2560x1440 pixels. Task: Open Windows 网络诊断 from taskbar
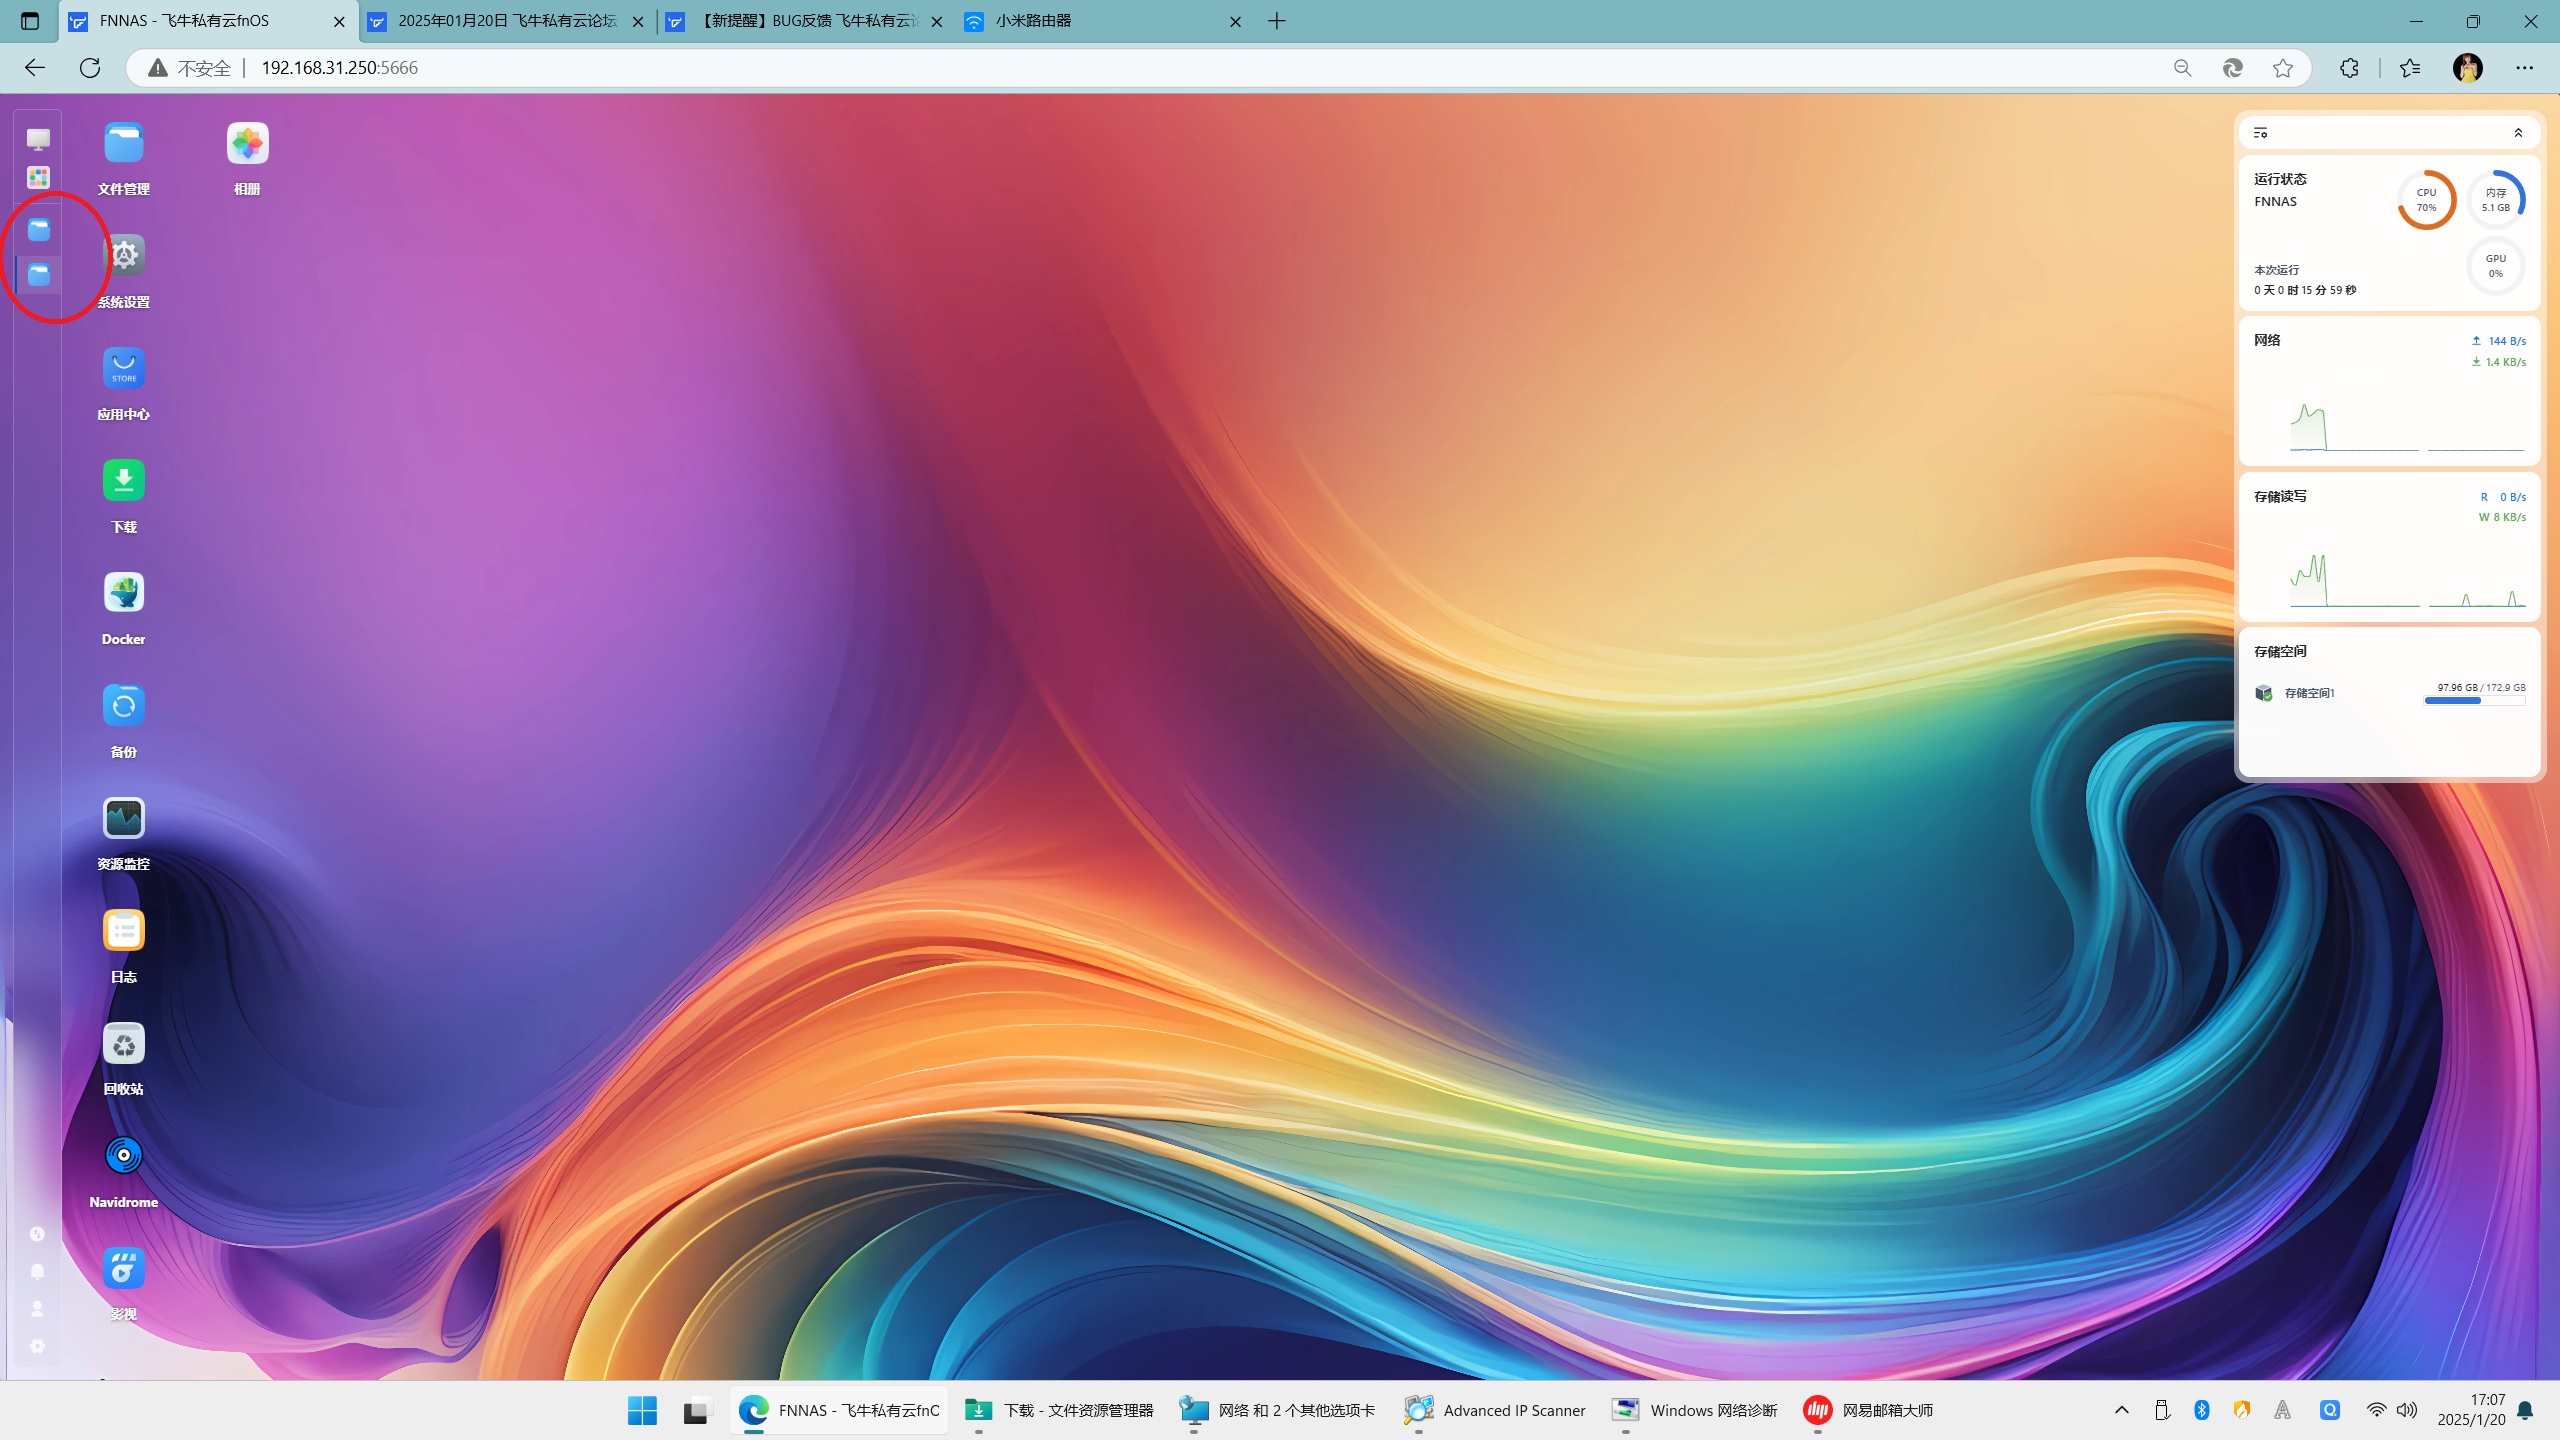(x=1695, y=1410)
